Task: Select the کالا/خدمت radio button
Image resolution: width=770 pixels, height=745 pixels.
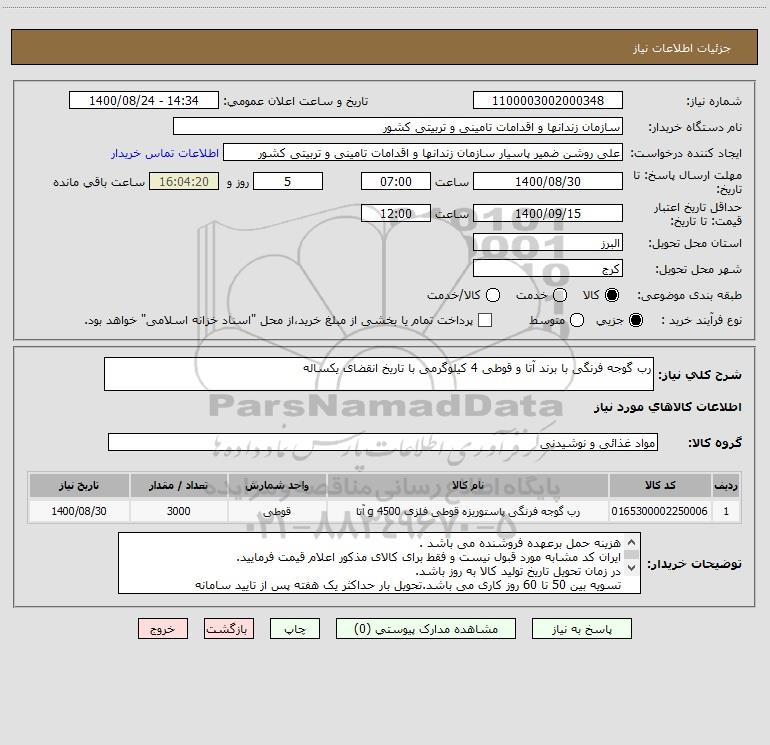Action: (x=493, y=295)
